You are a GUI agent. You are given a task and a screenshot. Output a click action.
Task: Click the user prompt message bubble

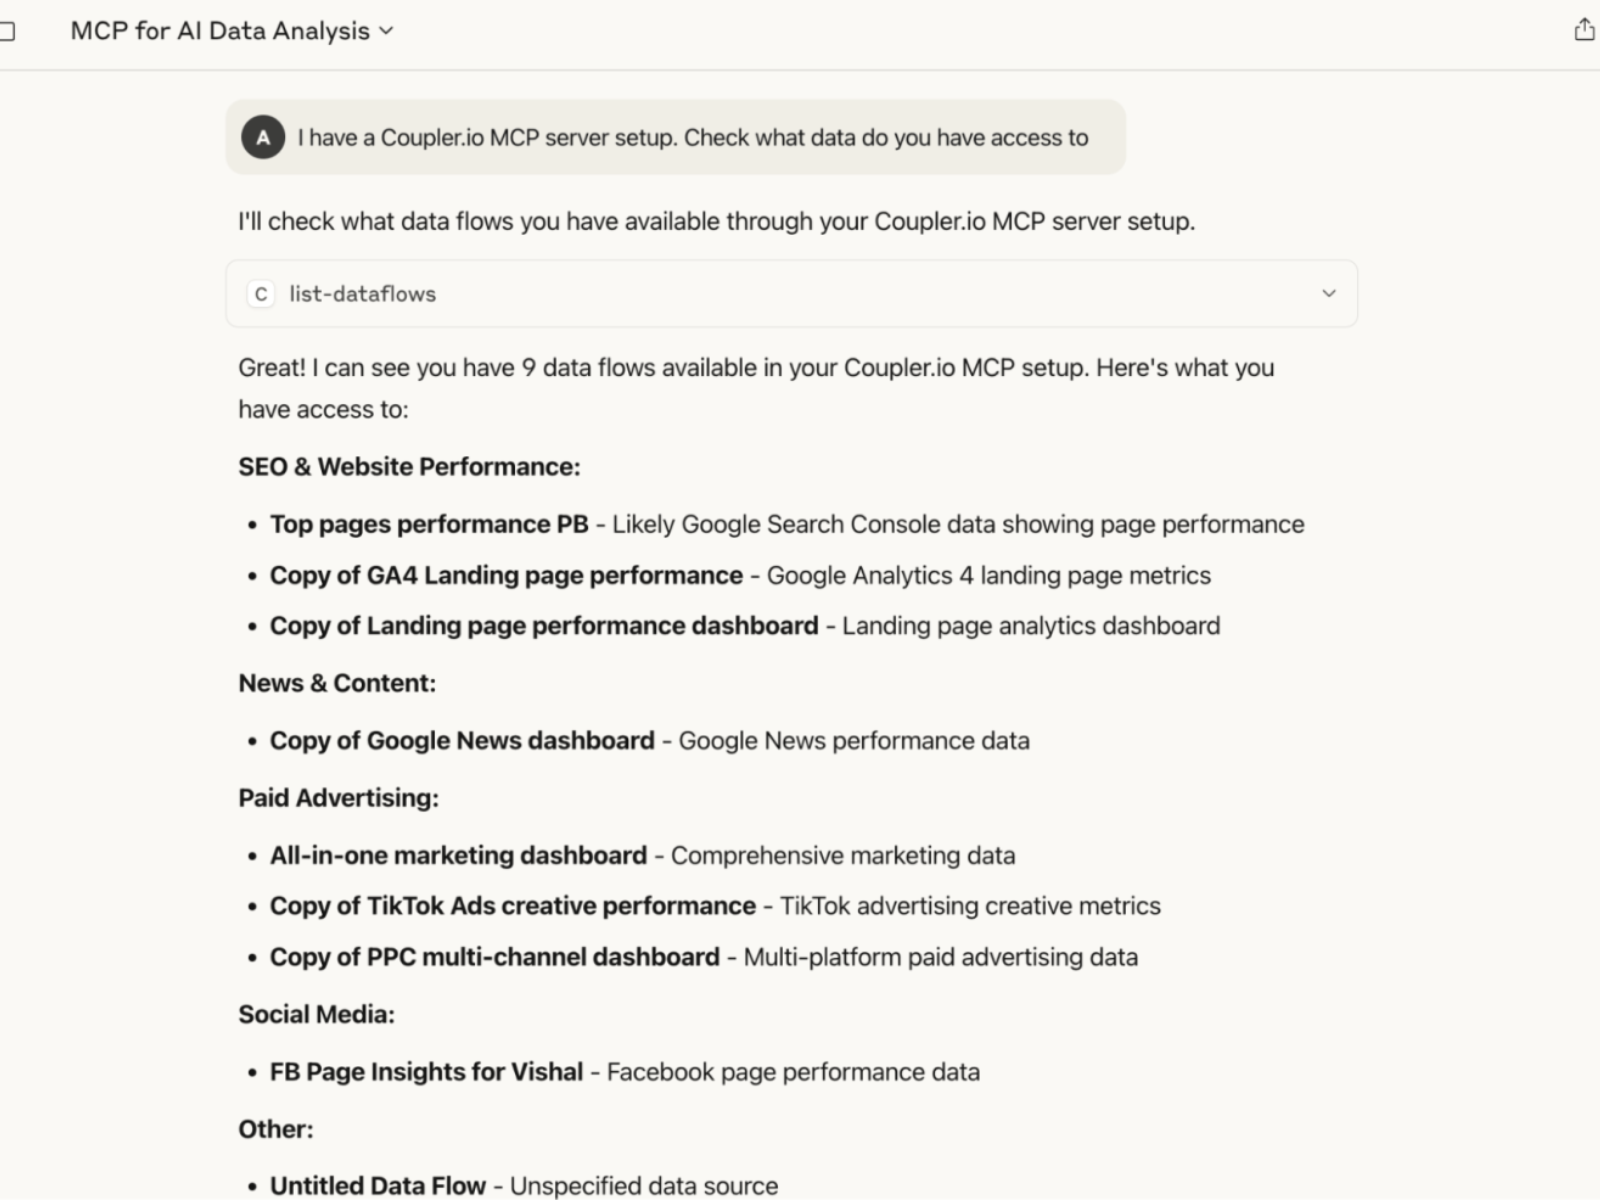tap(675, 137)
